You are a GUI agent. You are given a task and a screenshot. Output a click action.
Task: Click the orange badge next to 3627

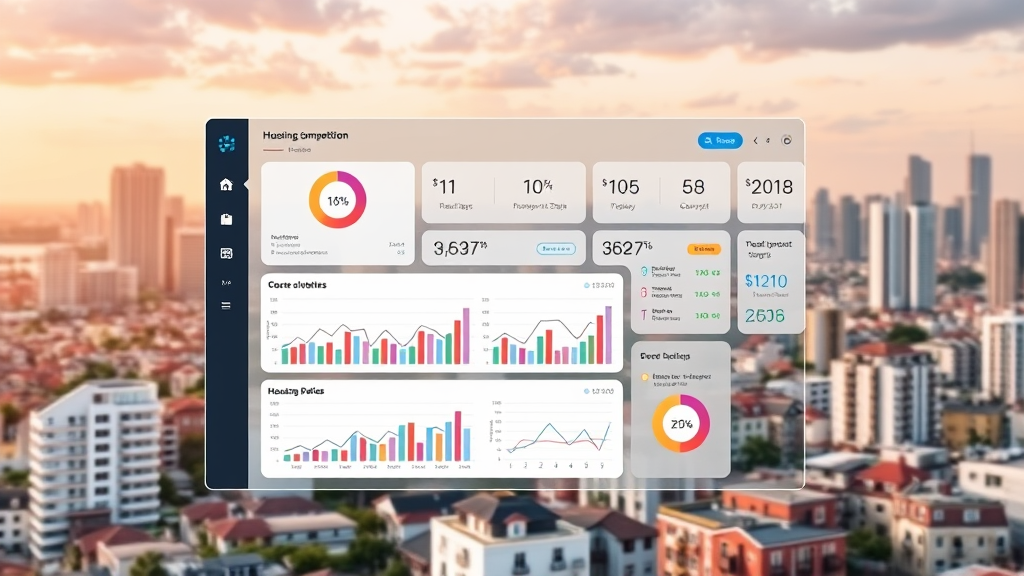coord(704,248)
